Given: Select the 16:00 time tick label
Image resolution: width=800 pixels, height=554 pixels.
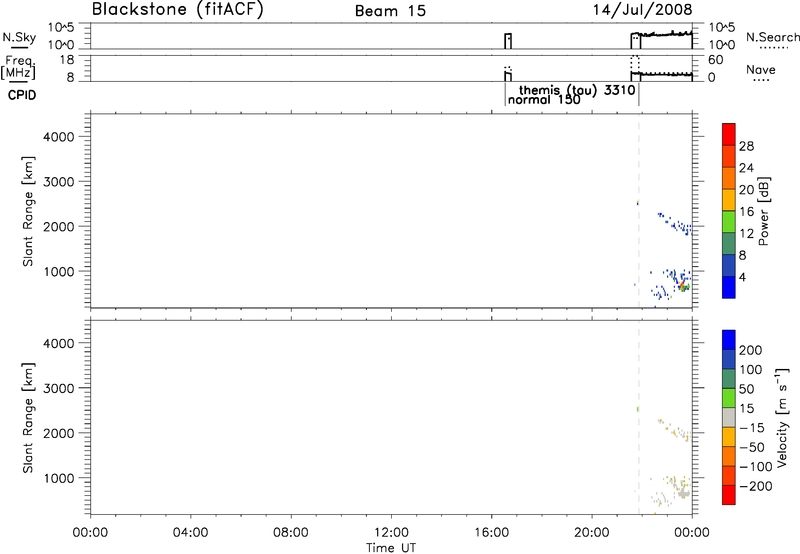Looking at the screenshot, I should coord(491,533).
